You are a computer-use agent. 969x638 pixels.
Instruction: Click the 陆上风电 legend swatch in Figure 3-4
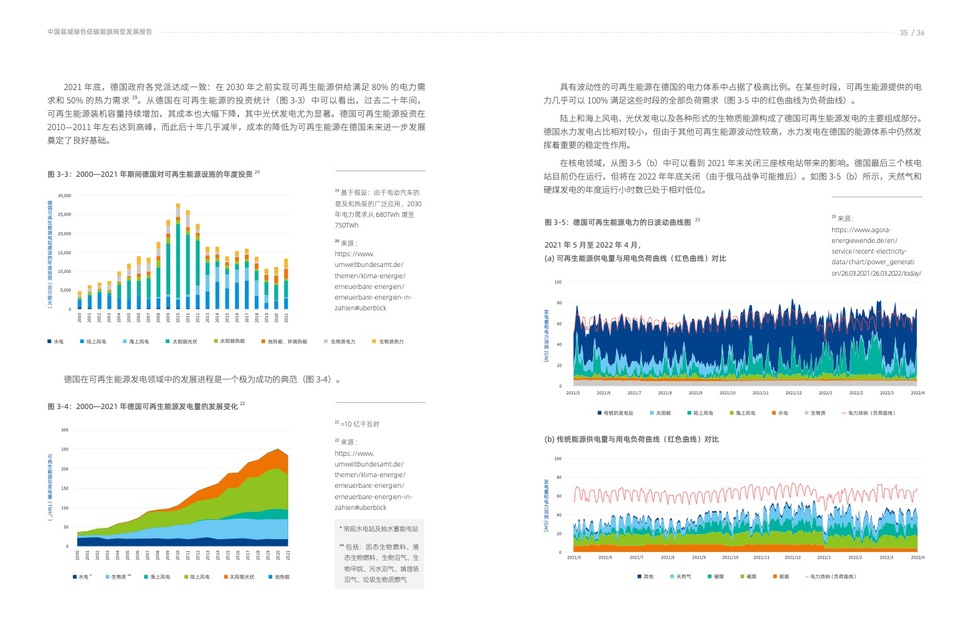click(185, 577)
